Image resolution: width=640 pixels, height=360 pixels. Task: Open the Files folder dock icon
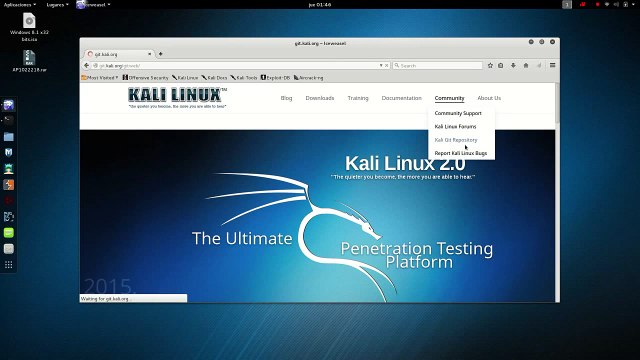(x=9, y=136)
